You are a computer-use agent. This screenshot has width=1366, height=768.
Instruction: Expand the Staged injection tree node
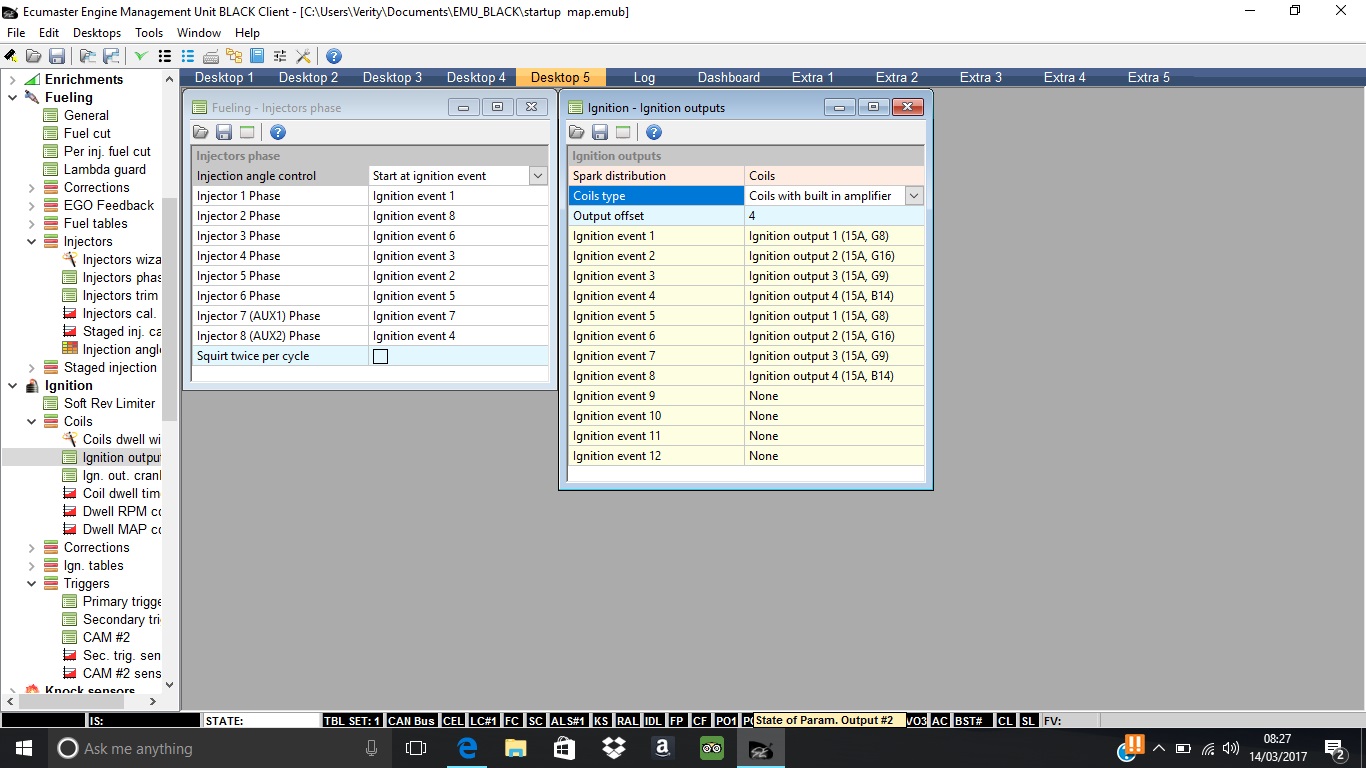click(x=31, y=367)
